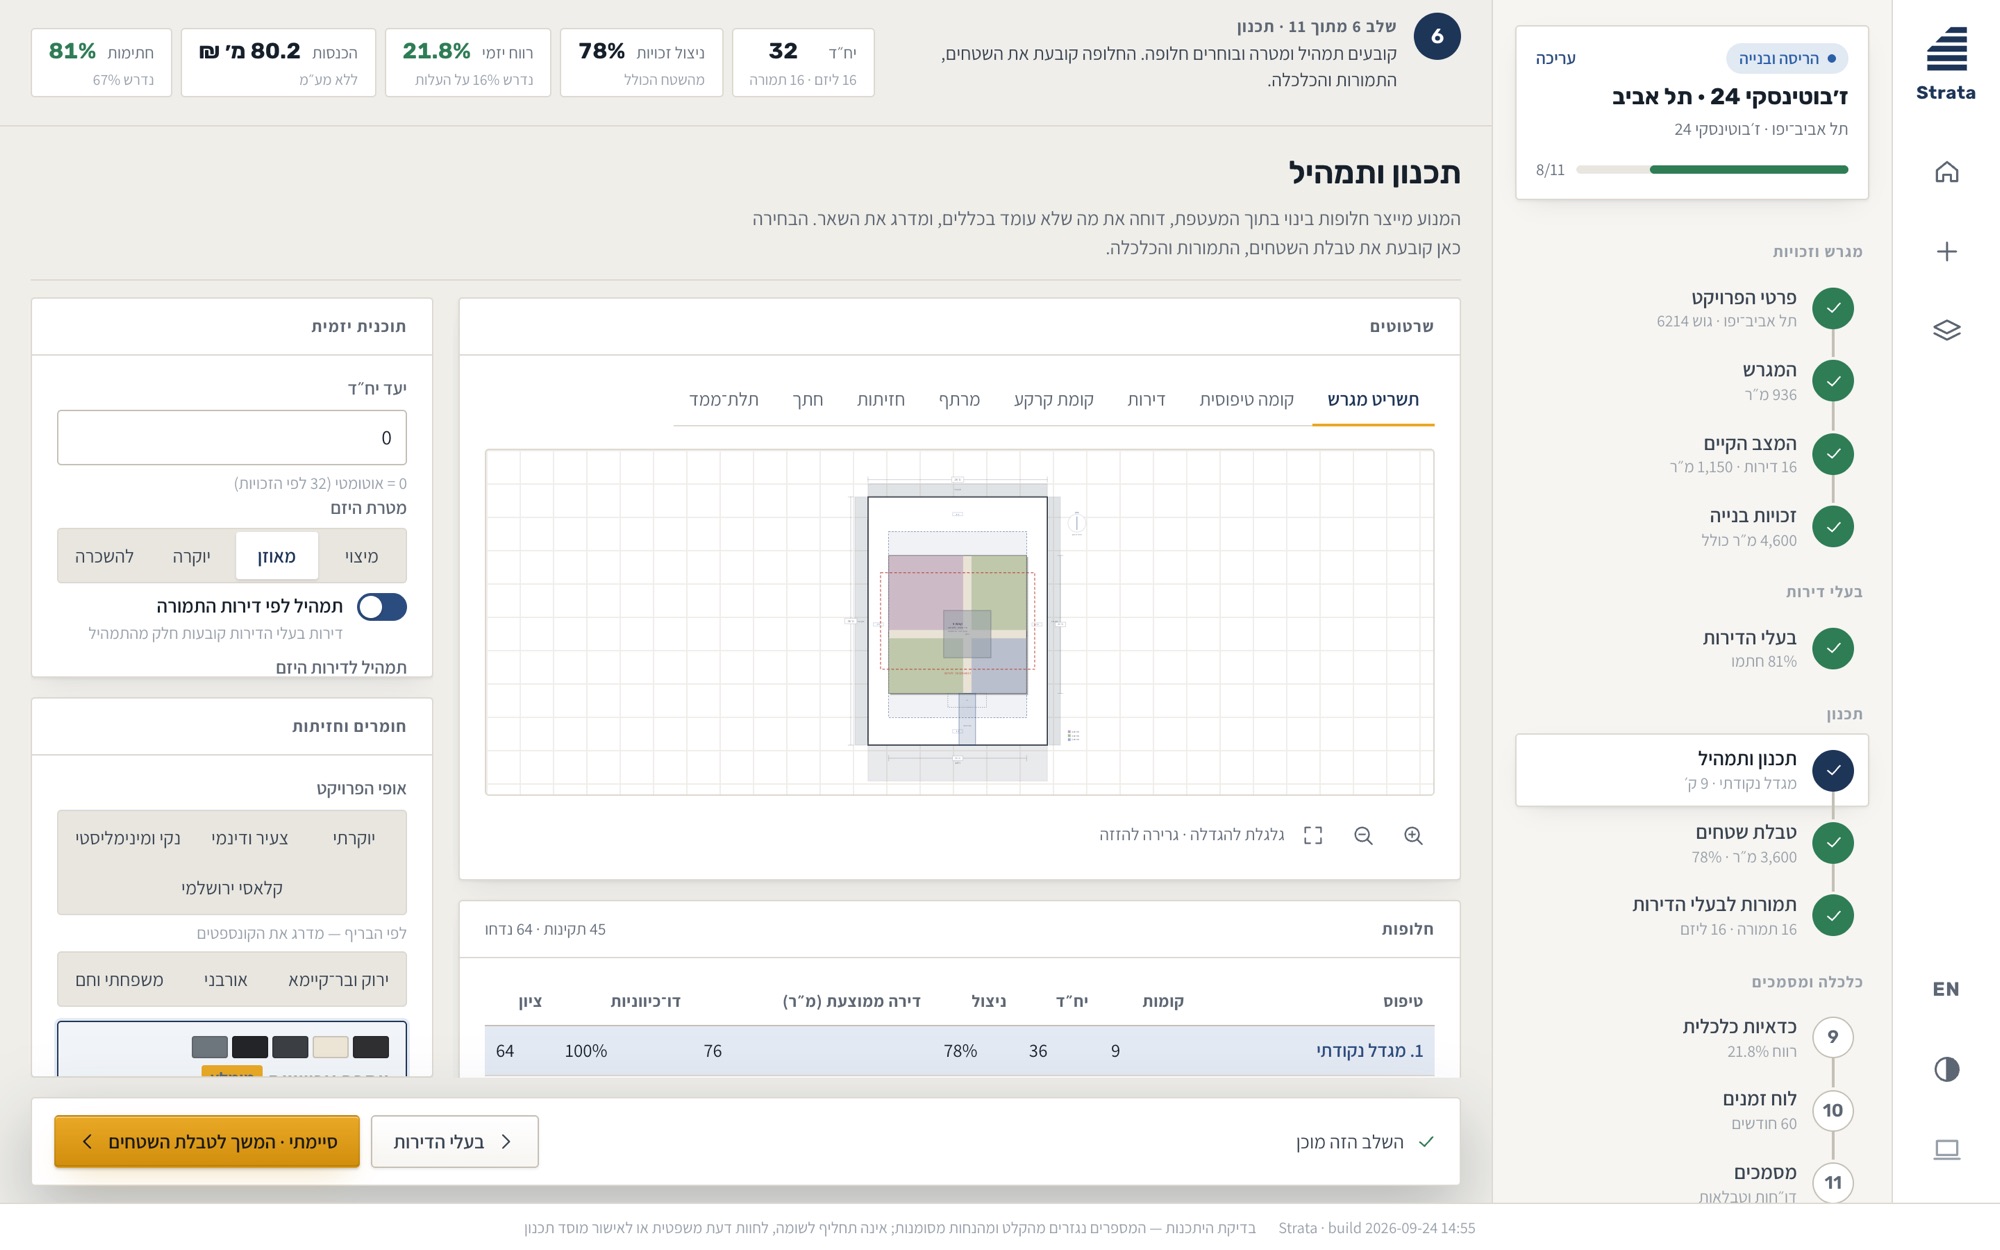Image resolution: width=2000 pixels, height=1250 pixels.
Task: Select מאוזן as the developer goal
Action: [x=277, y=556]
